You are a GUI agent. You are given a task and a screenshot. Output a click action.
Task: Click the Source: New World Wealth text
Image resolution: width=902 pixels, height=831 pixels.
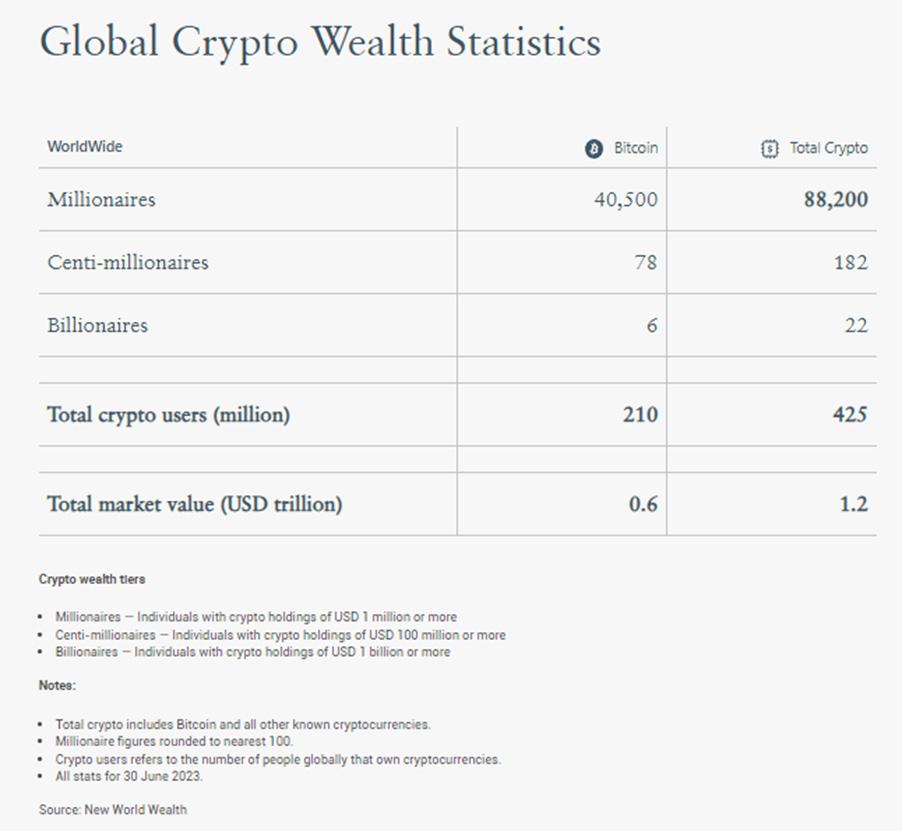(x=113, y=809)
